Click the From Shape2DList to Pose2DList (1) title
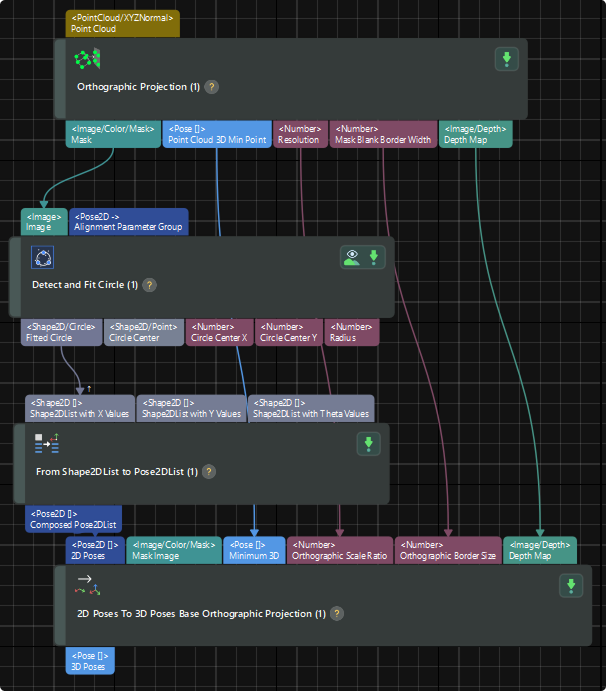 (117, 472)
